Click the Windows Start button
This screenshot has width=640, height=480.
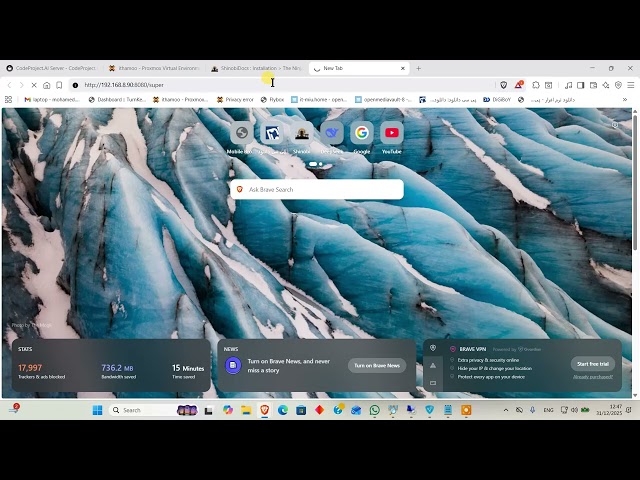[98, 410]
